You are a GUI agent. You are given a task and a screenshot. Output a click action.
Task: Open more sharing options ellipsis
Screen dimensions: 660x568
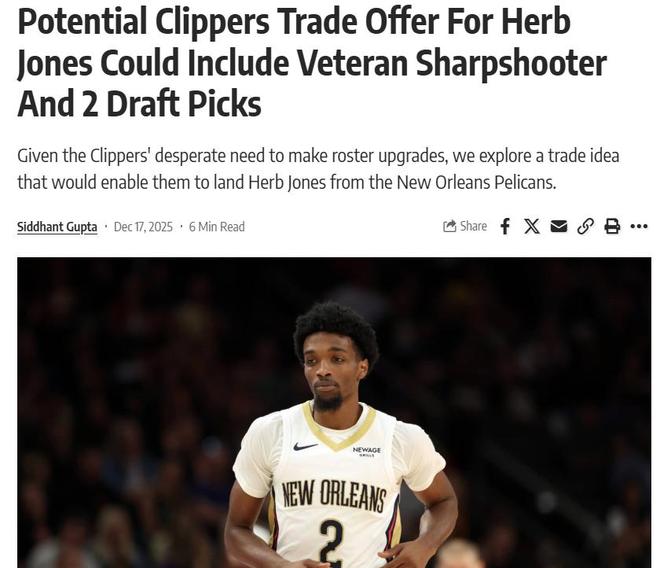tap(639, 227)
